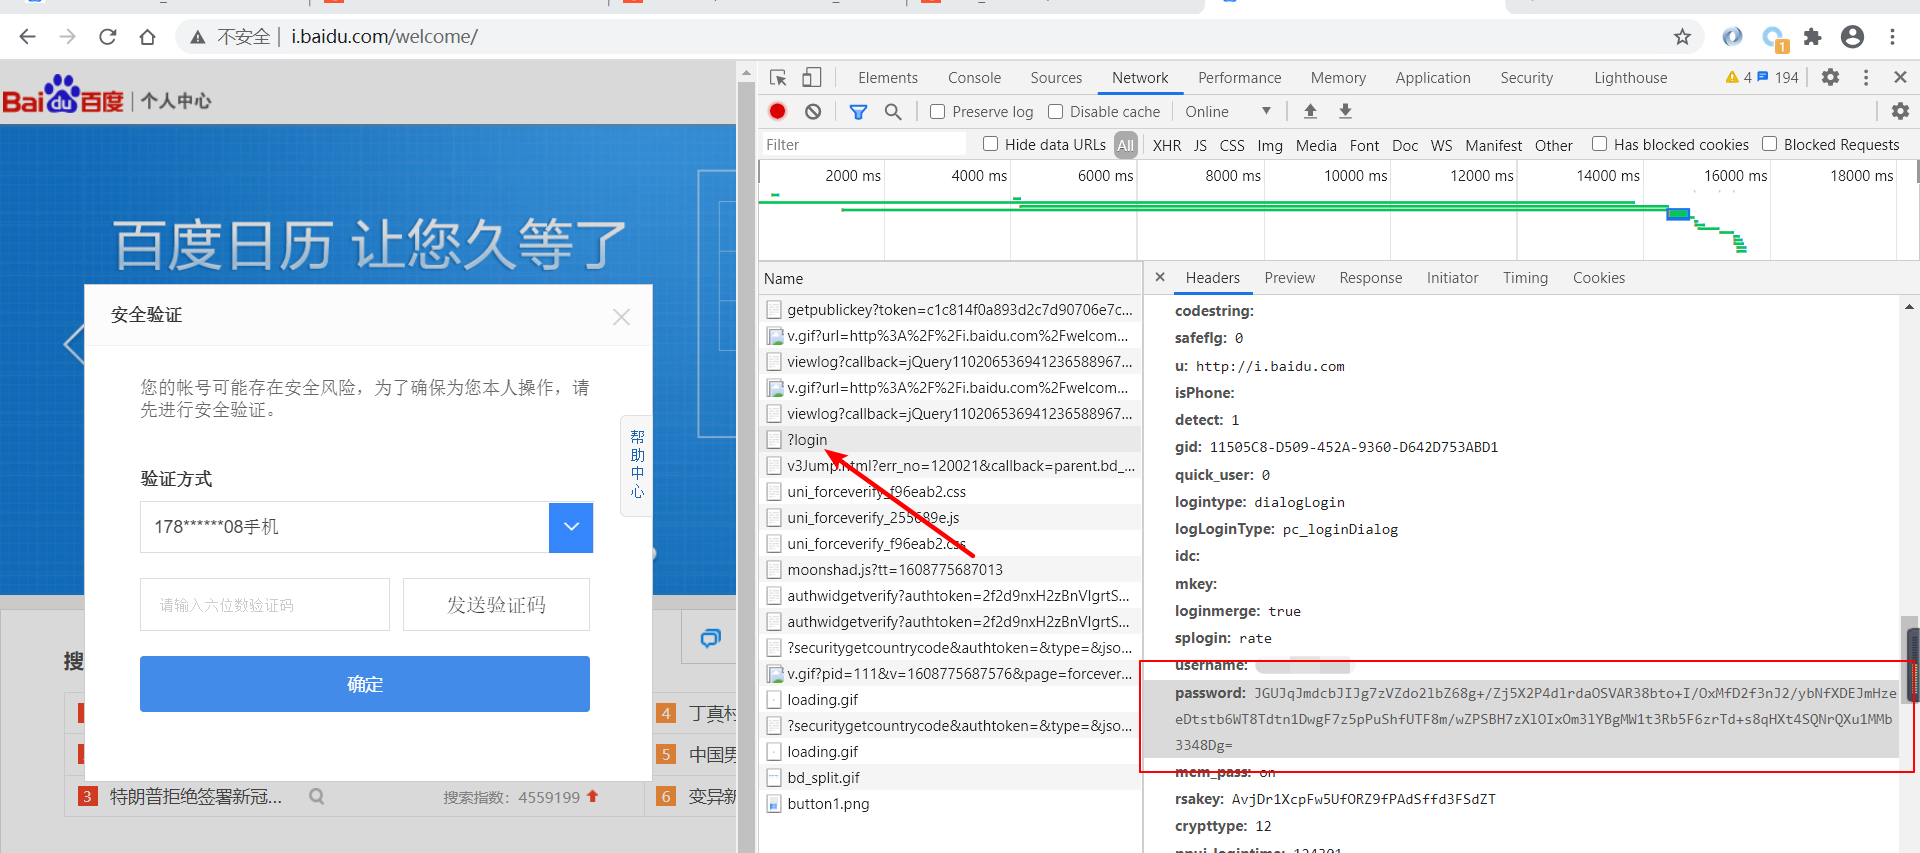The height and width of the screenshot is (853, 1920).
Task: Click the chat bubble icon on page
Action: [710, 638]
